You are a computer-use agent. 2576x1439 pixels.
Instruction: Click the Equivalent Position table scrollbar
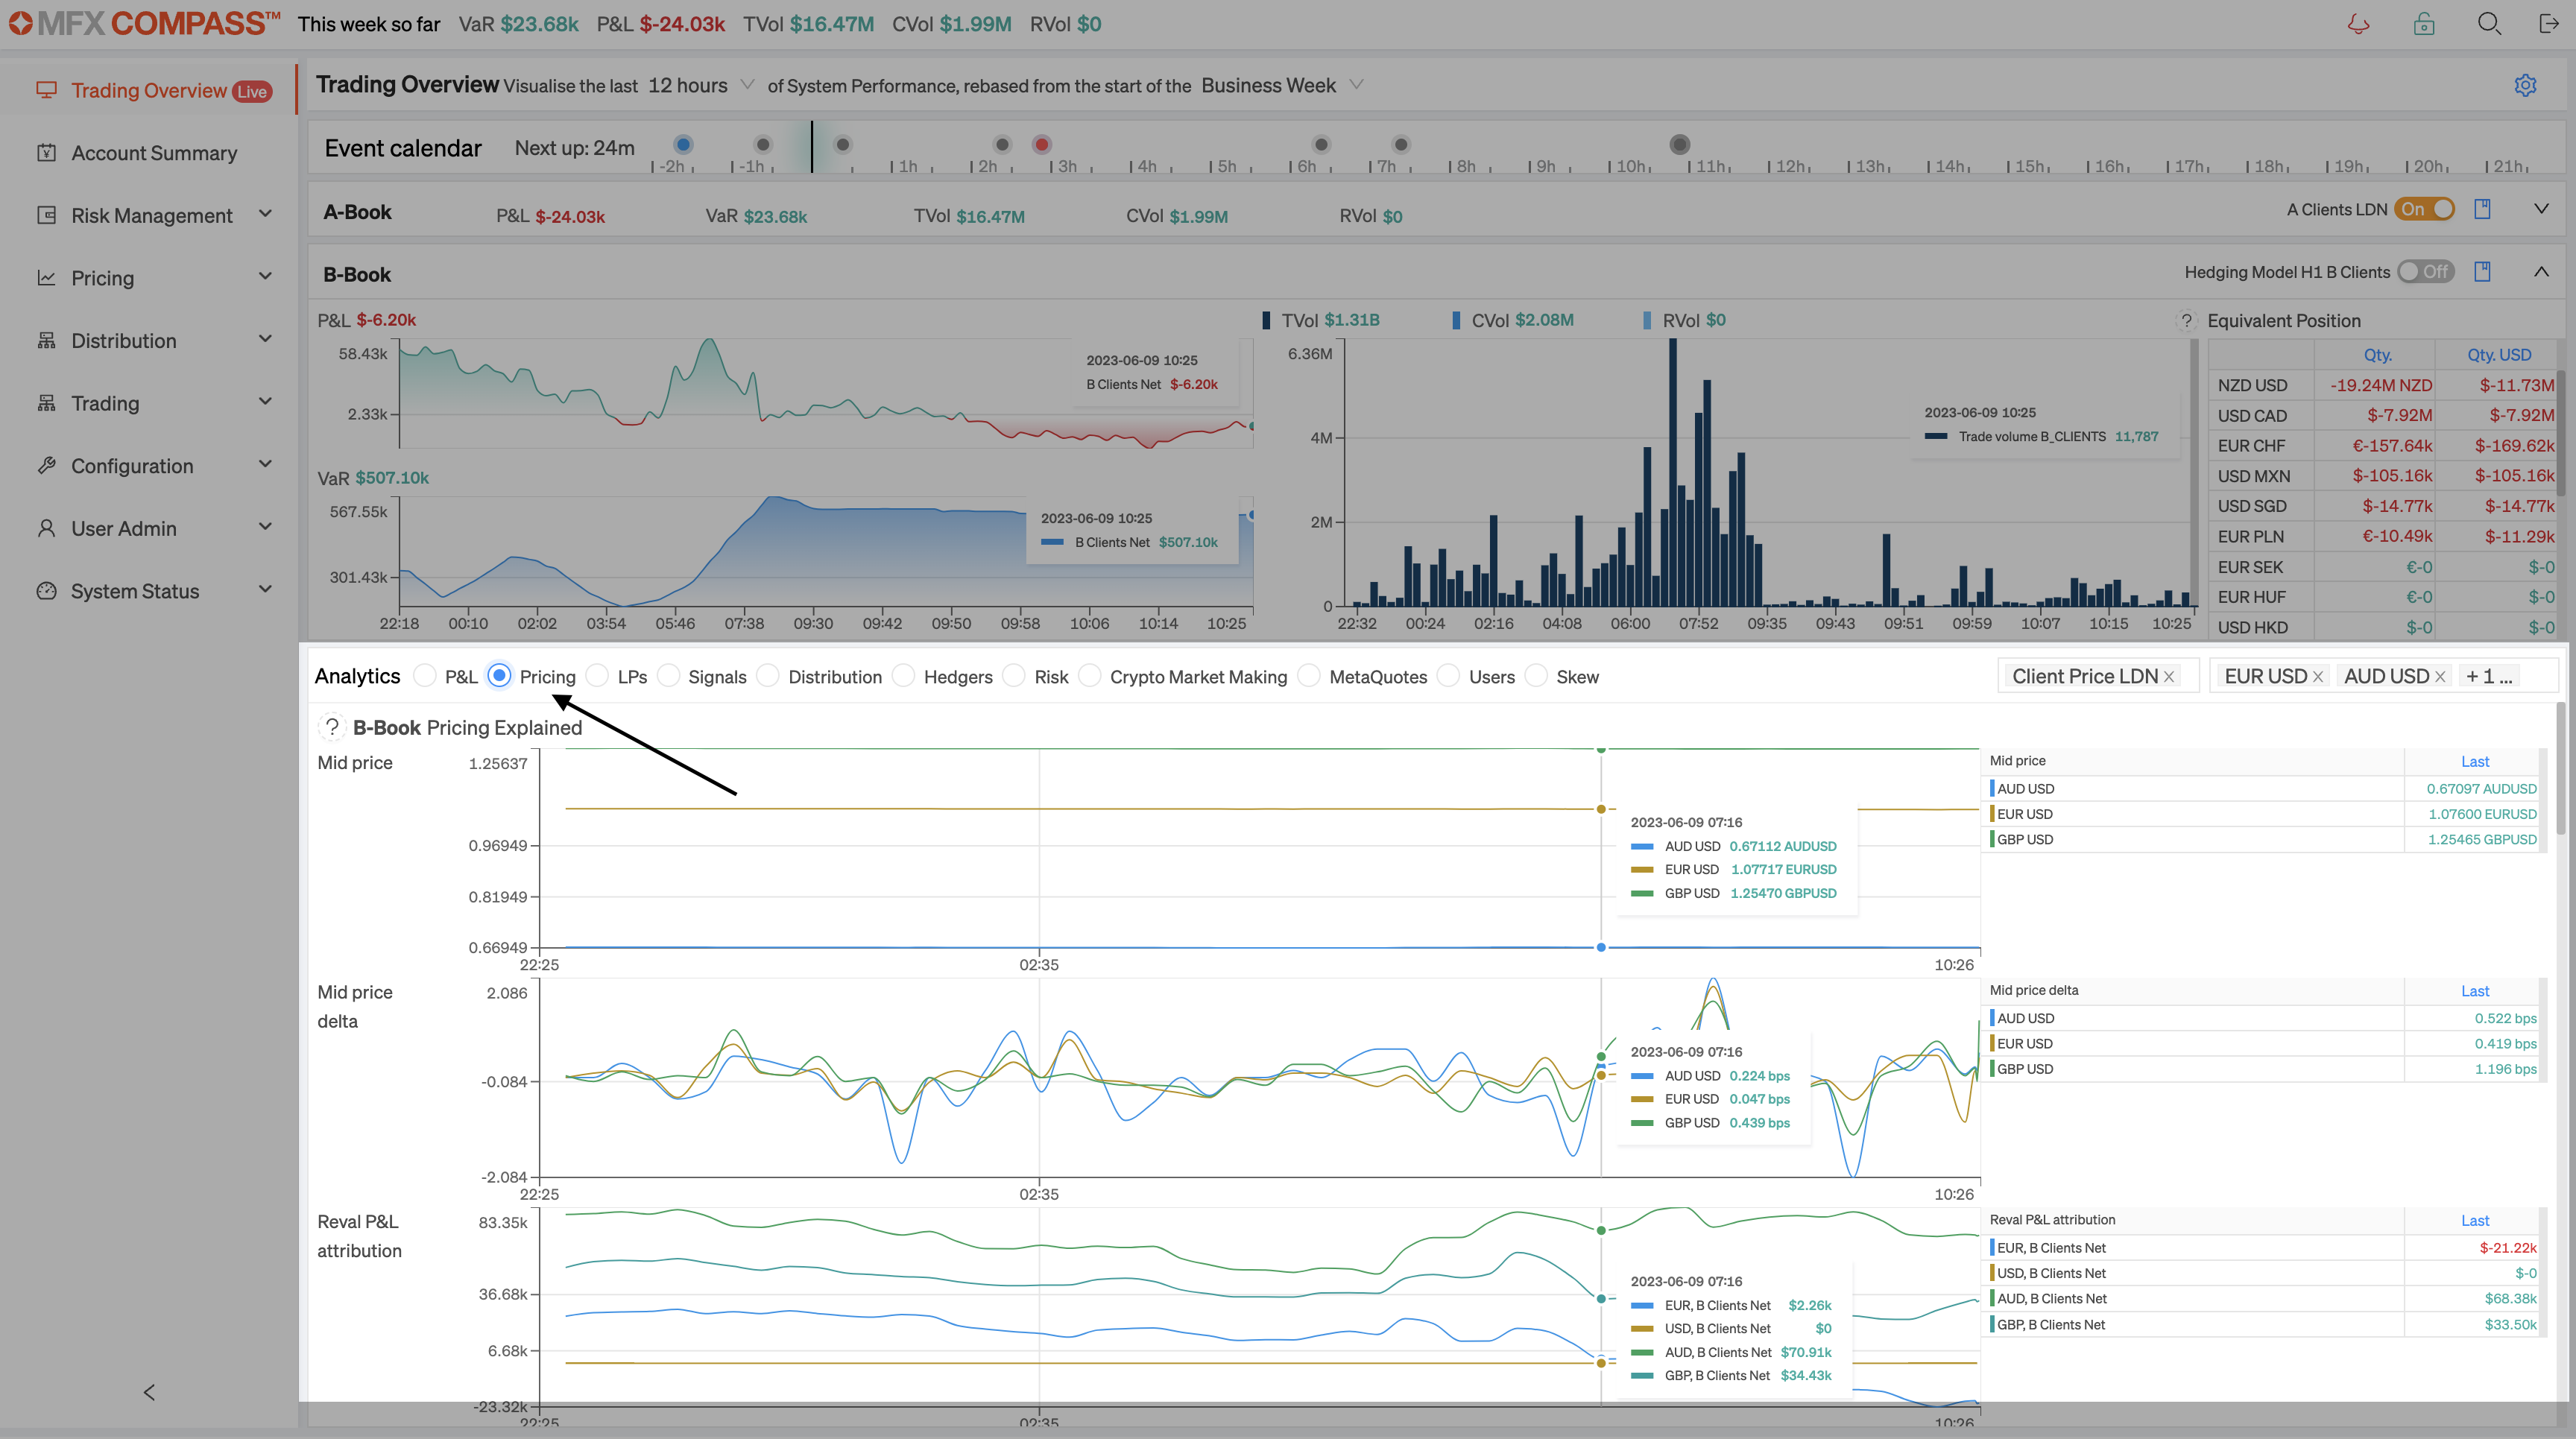click(2561, 433)
